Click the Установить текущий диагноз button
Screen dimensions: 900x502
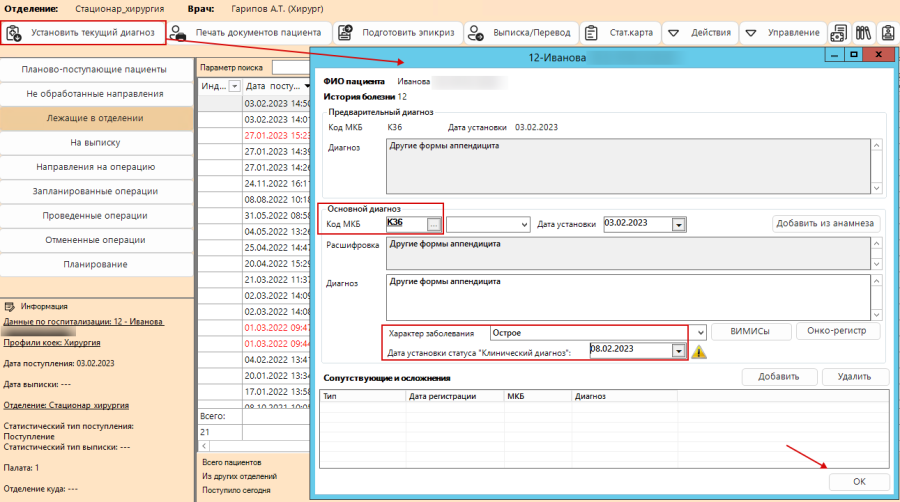coord(83,33)
